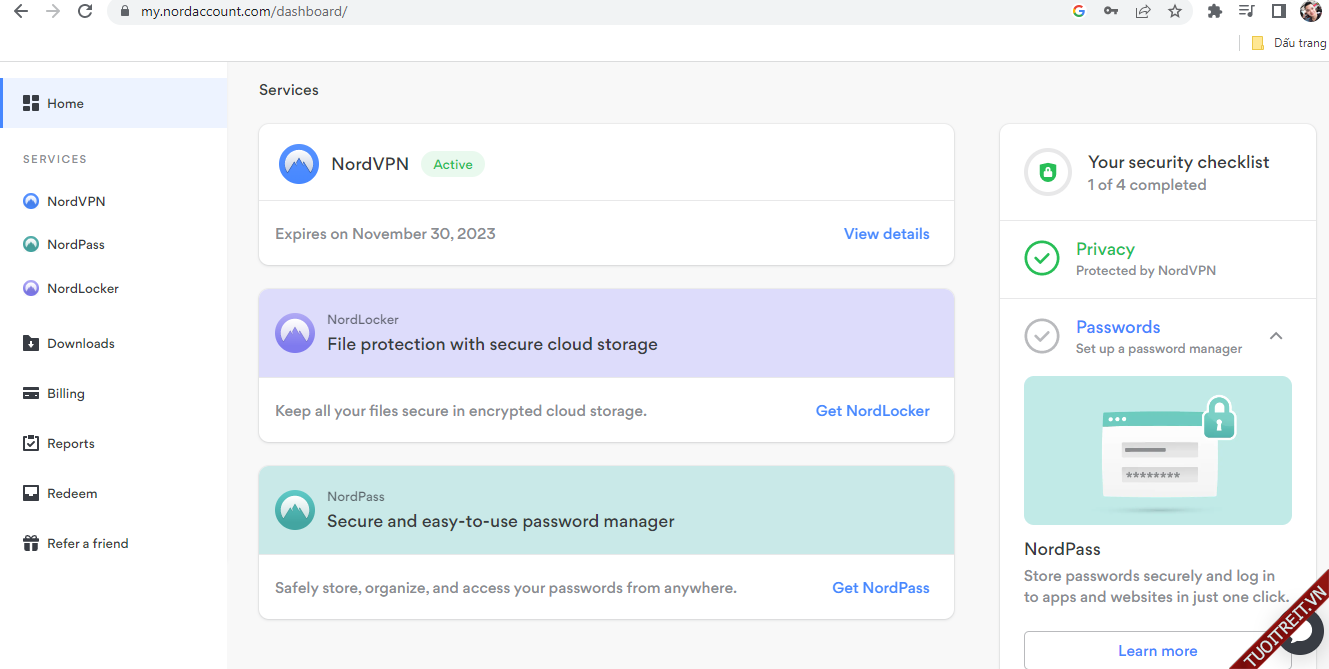Click the grey Passwords checklist checkmark
This screenshot has height=669, width=1329.
pyautogui.click(x=1042, y=336)
